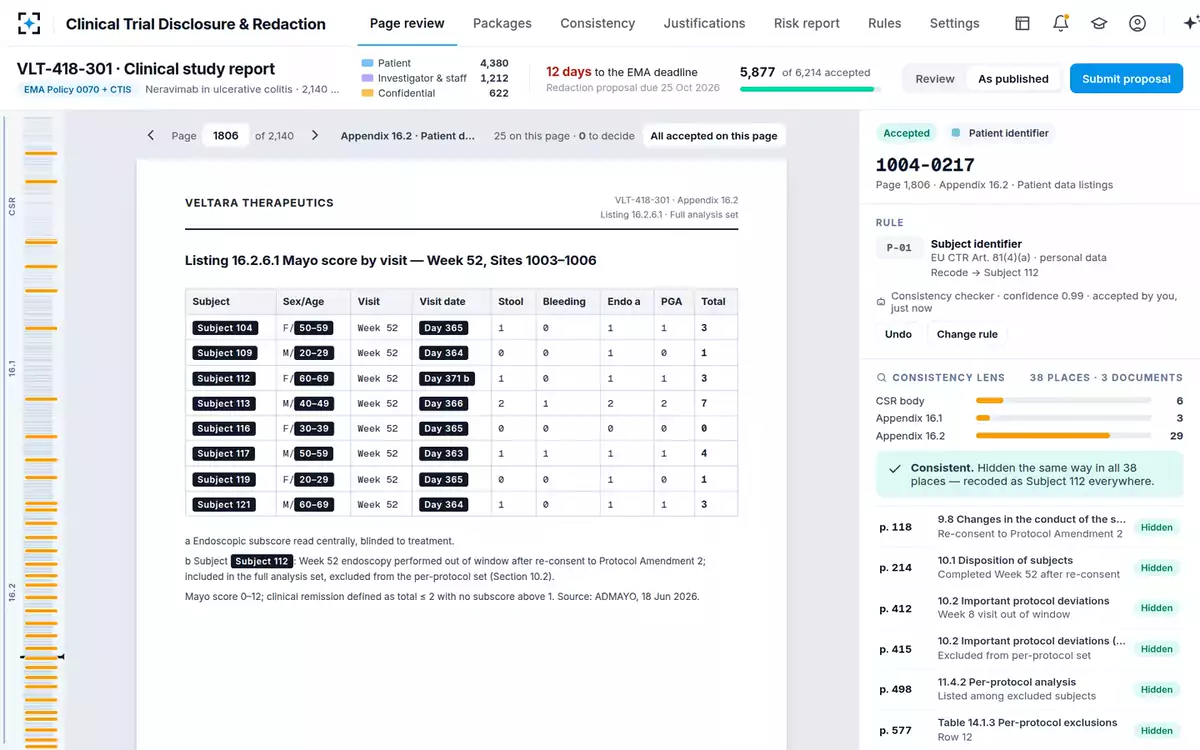Click Undo button
This screenshot has width=1200, height=750.
click(x=898, y=334)
